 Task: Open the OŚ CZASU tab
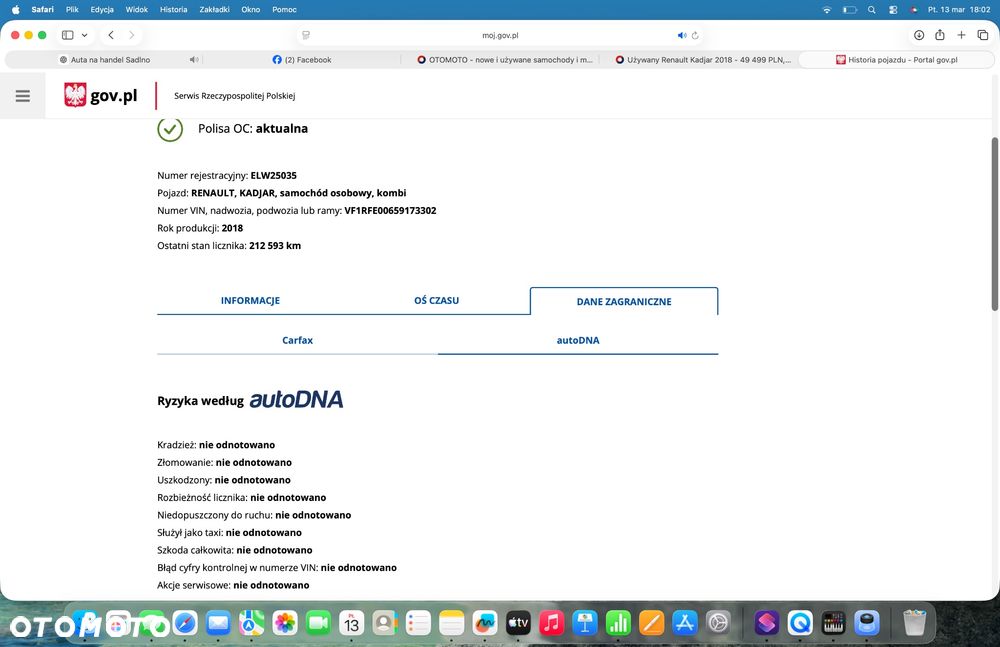coord(436,301)
